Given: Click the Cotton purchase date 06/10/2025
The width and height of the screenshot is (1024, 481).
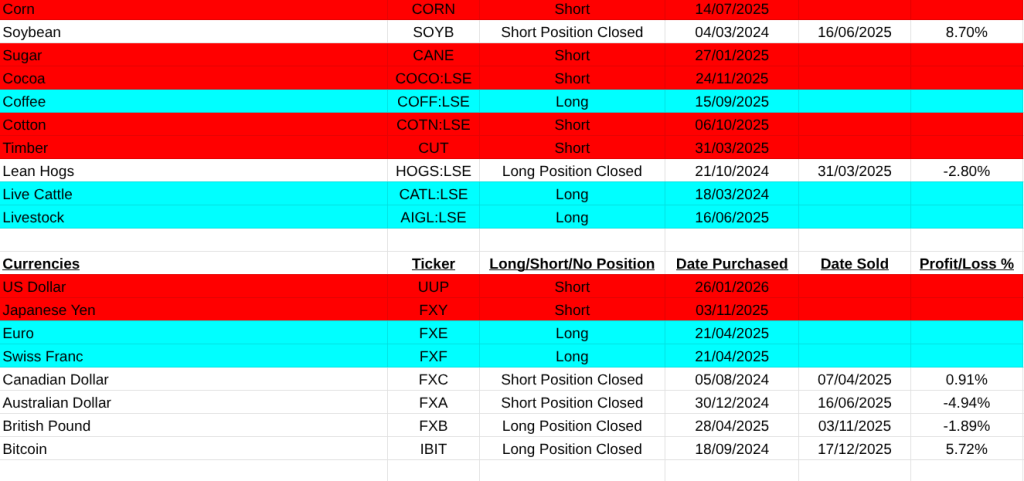Looking at the screenshot, I should pos(731,125).
